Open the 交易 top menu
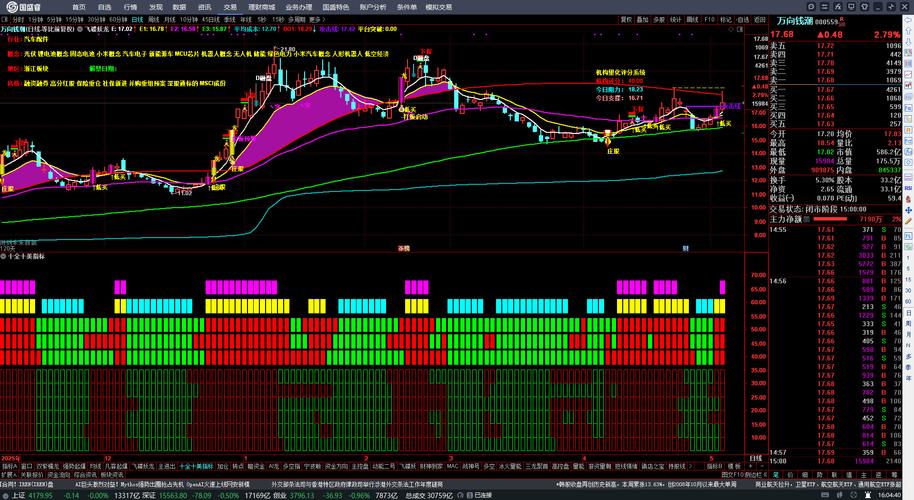The width and height of the screenshot is (914, 500). [x=230, y=7]
